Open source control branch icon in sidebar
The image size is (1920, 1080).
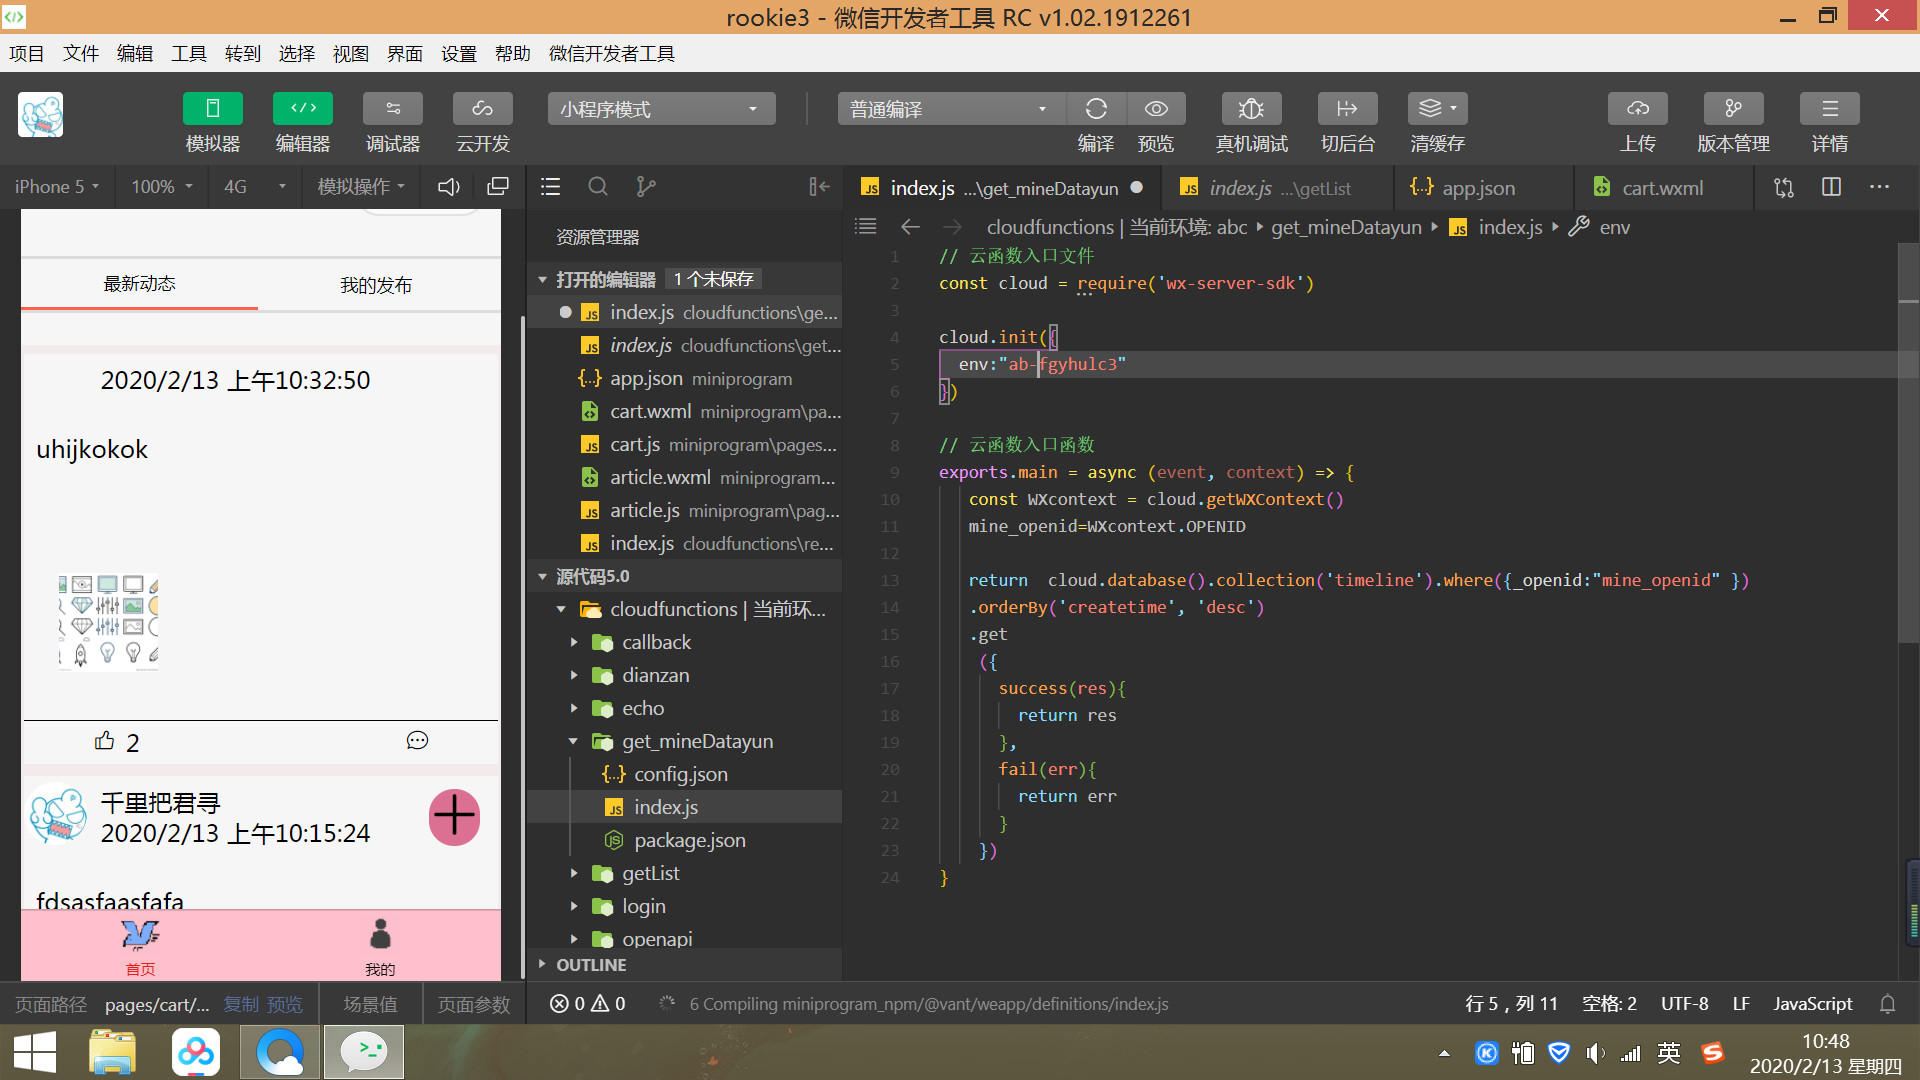[x=646, y=187]
